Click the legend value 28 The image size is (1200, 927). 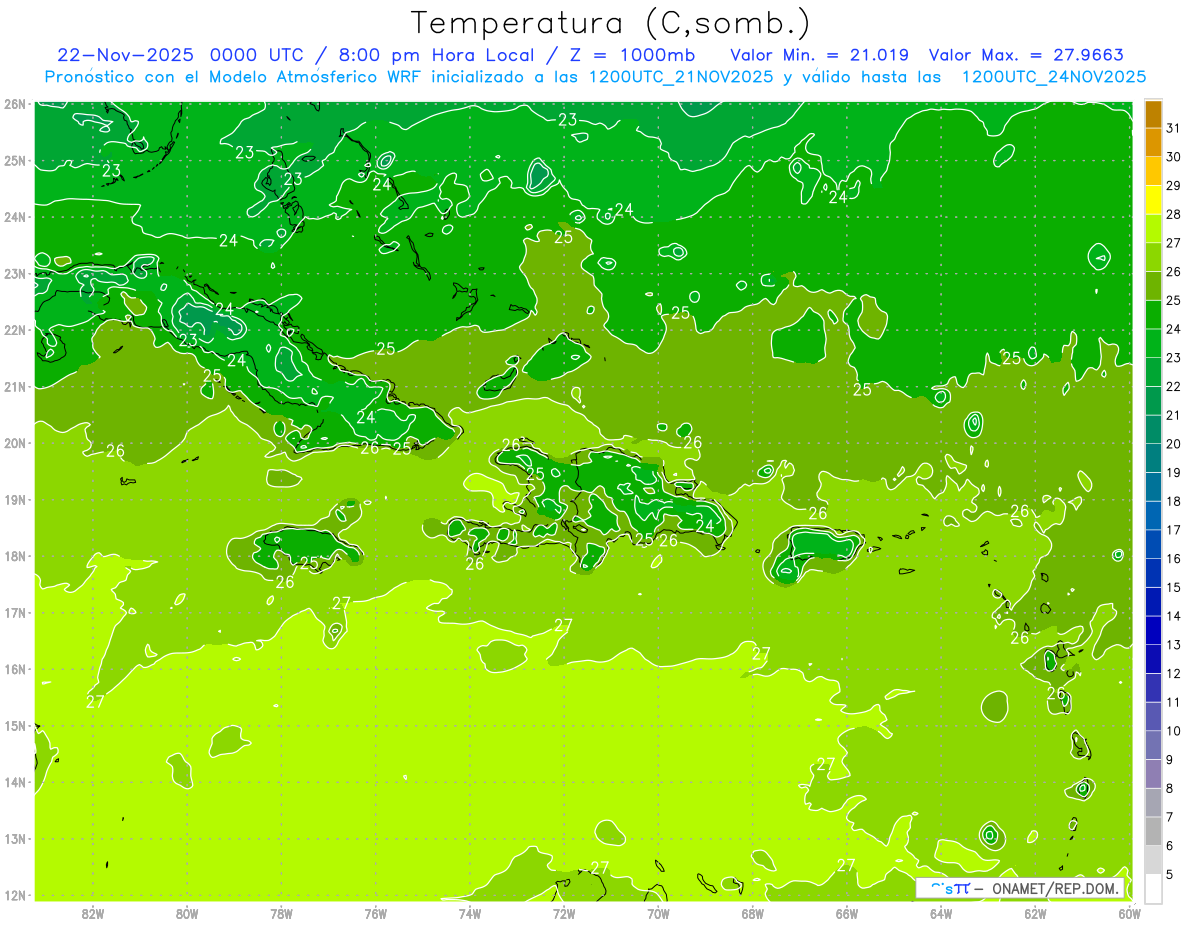click(x=1174, y=214)
